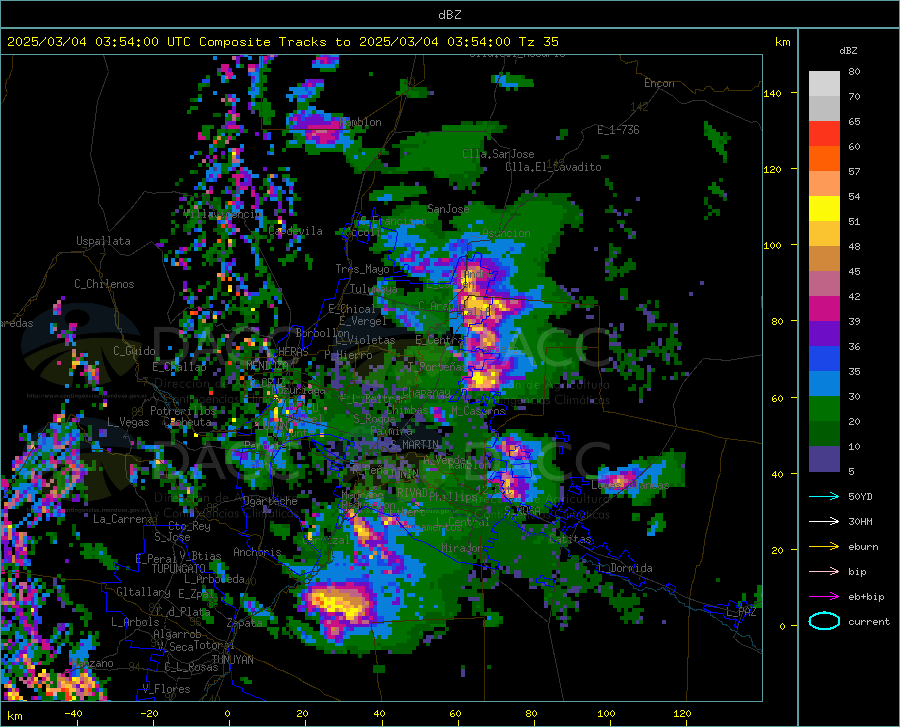Click the -40 km horizontal axis tick
Viewport: 900px width, 727px height.
(x=73, y=714)
